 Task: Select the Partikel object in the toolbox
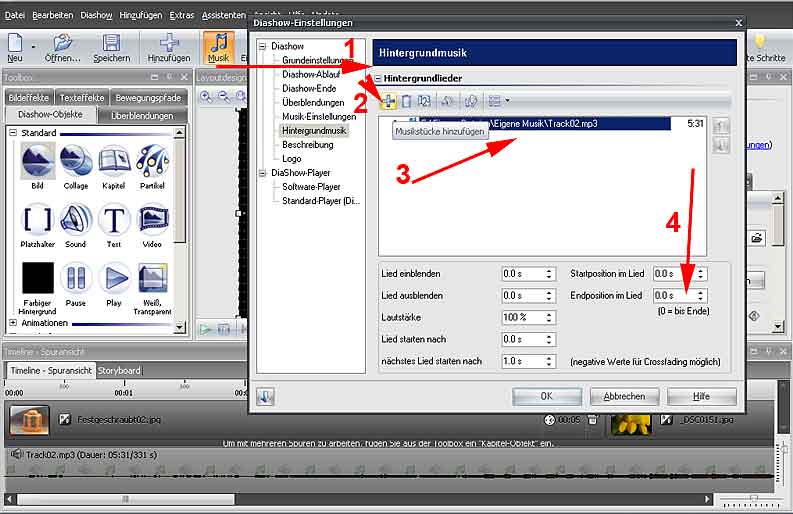152,161
